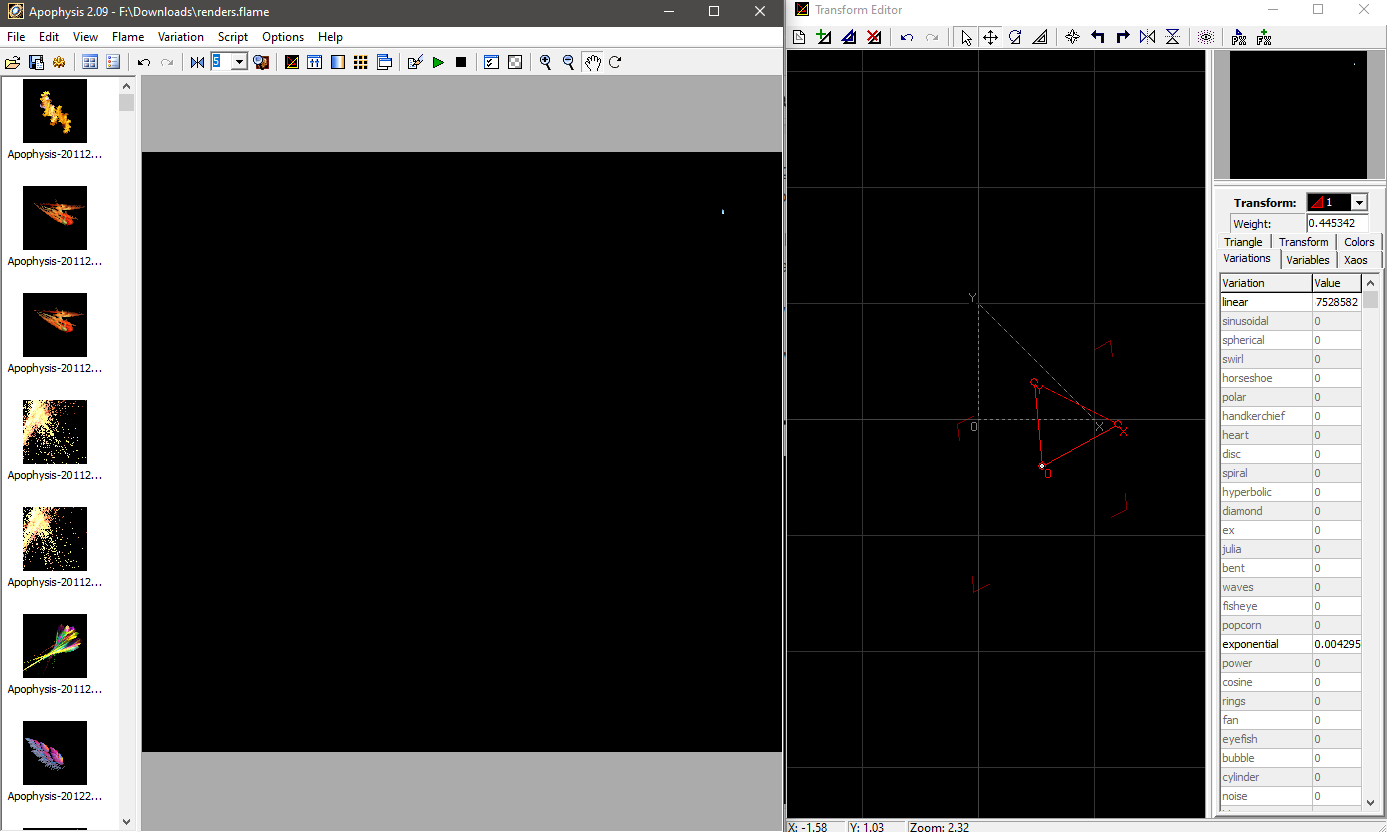The height and width of the screenshot is (832, 1387).
Task: Rotate triangle 90 degrees counter-clockwise
Action: pyautogui.click(x=1097, y=37)
